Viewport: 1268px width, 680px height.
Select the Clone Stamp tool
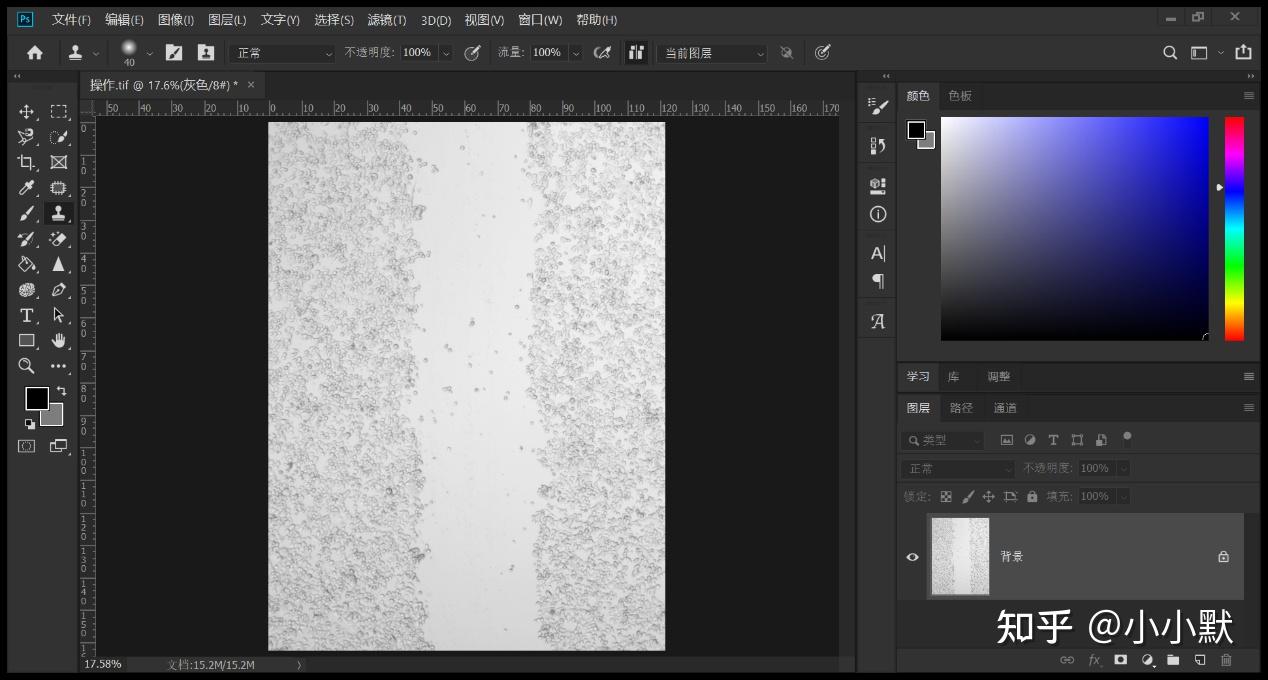tap(58, 213)
